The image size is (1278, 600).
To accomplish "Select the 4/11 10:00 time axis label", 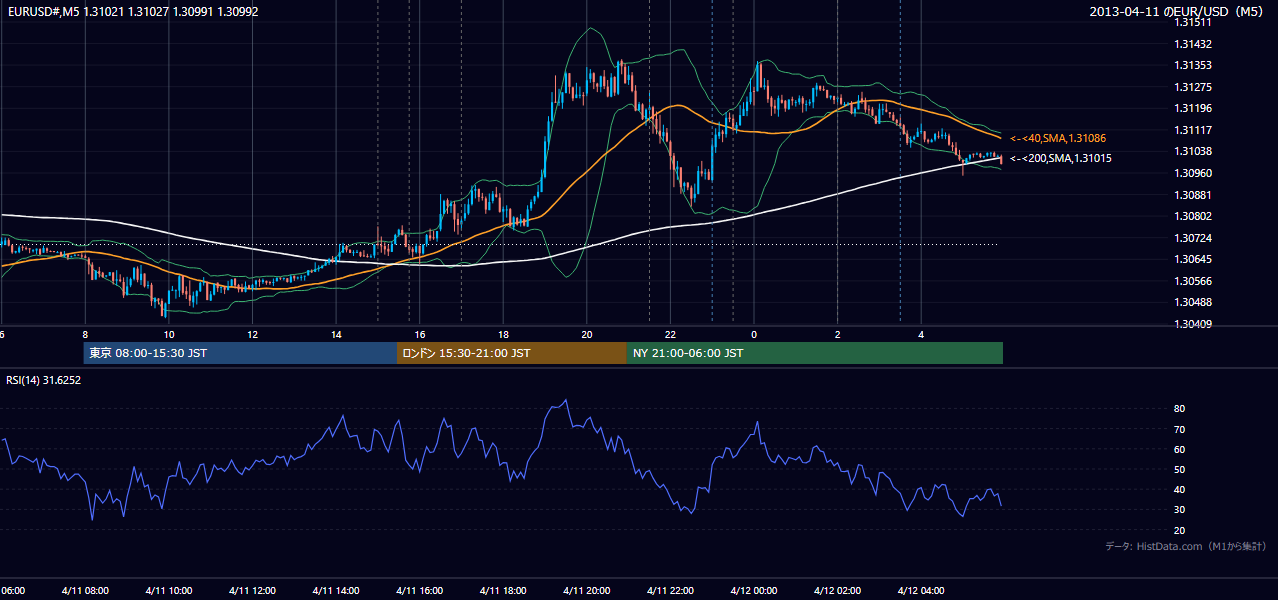I will [x=168, y=590].
